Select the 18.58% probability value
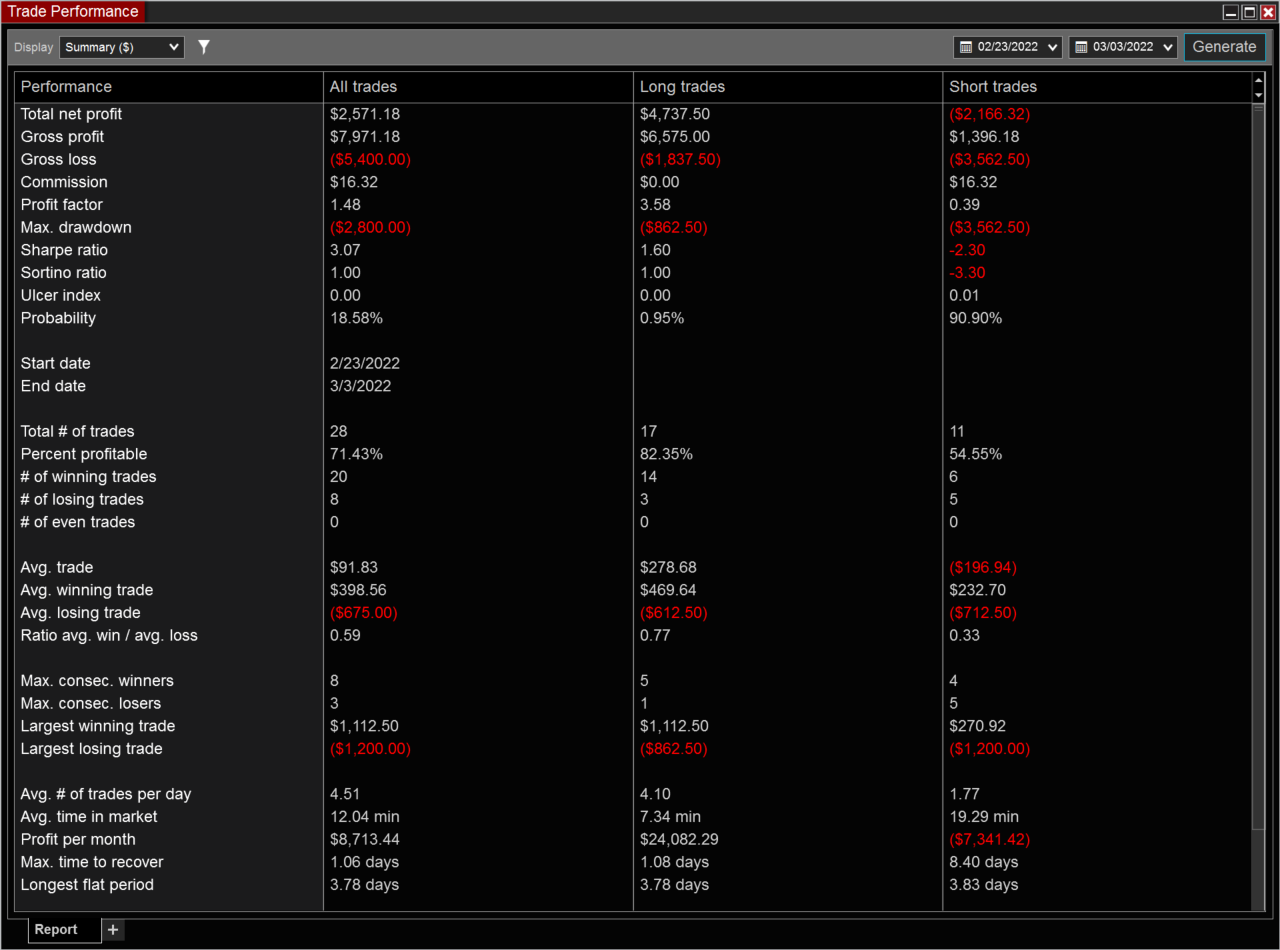Viewport: 1280px width, 950px height. (356, 318)
